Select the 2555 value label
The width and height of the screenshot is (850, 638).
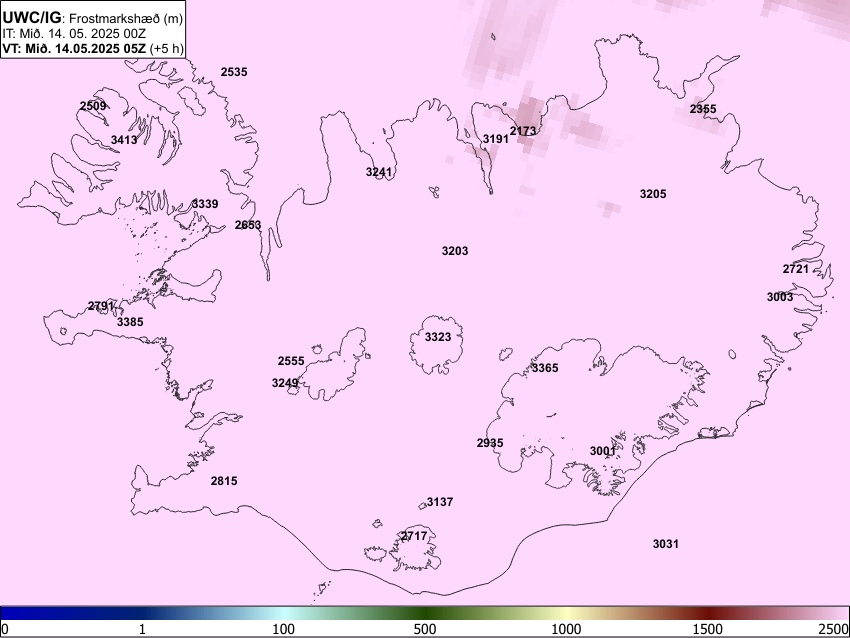point(291,361)
